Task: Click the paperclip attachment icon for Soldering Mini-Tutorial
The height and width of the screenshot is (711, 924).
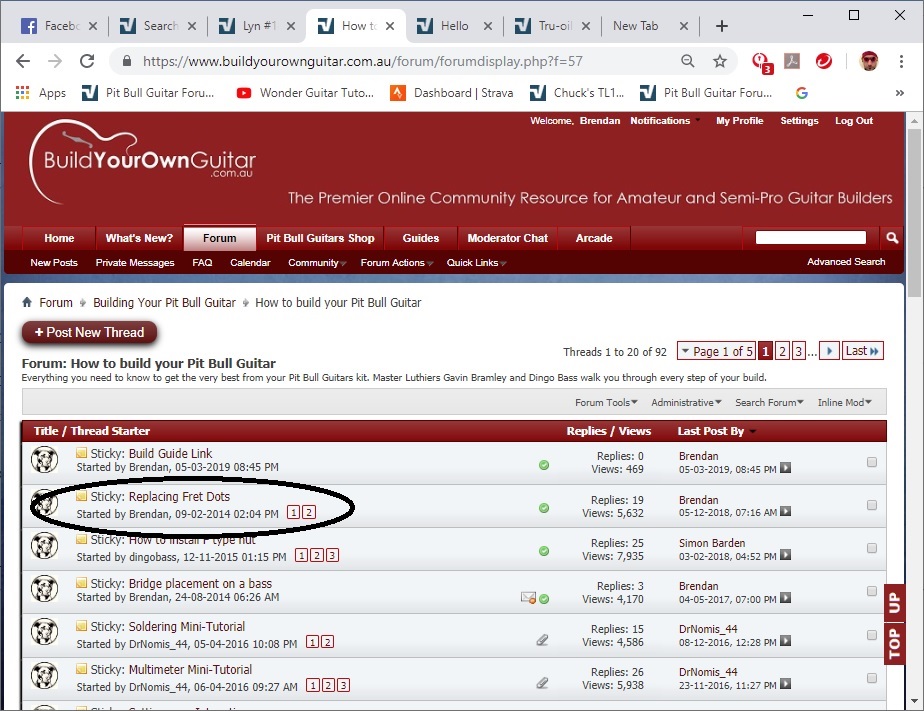Action: point(542,641)
